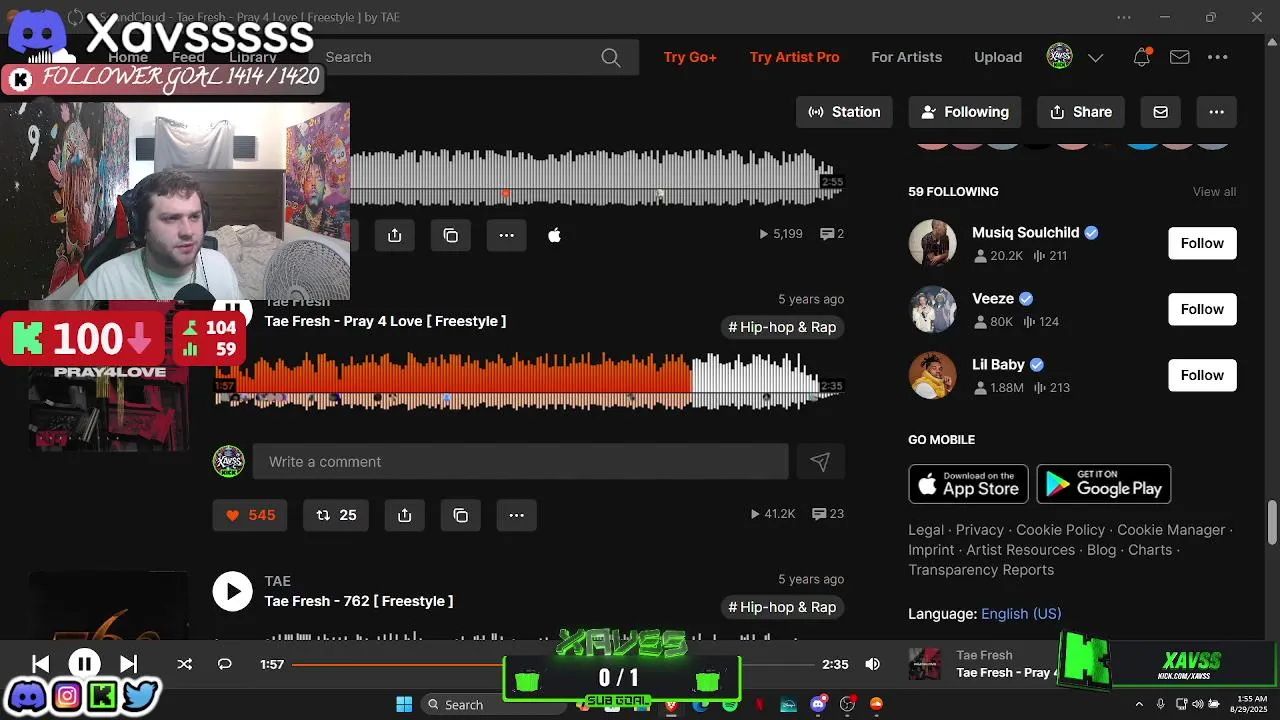The image size is (1280, 720).
Task: Show hidden system tray icons chevron
Action: point(1139,704)
